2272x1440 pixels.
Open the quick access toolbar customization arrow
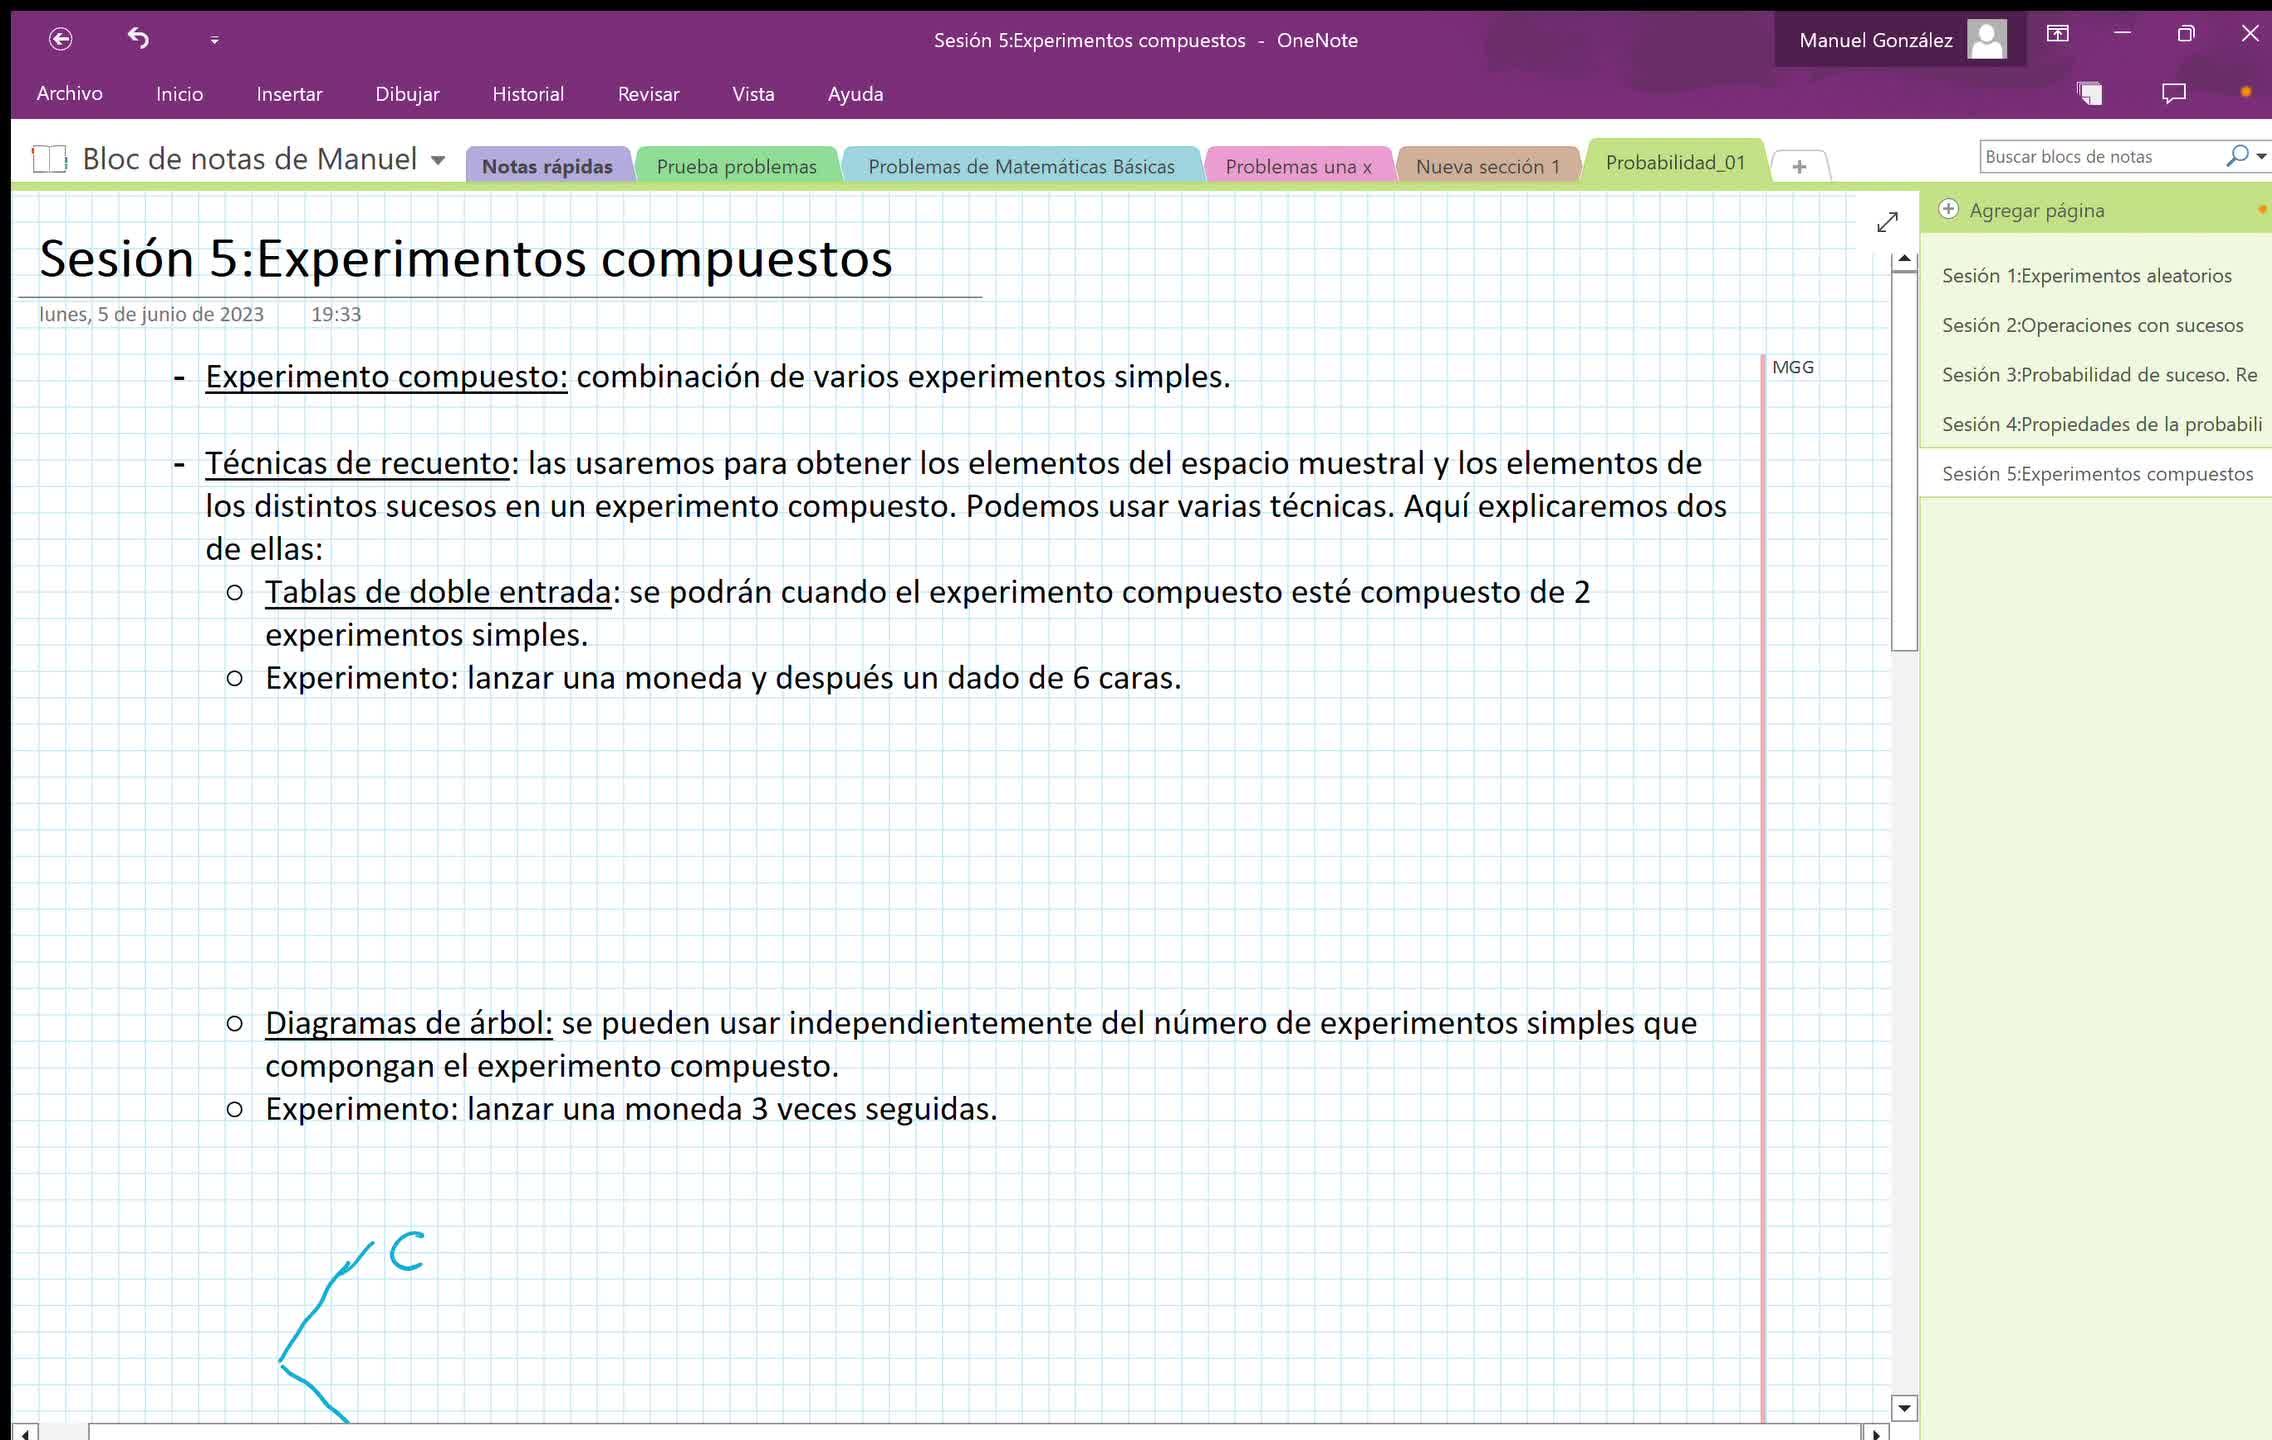214,40
